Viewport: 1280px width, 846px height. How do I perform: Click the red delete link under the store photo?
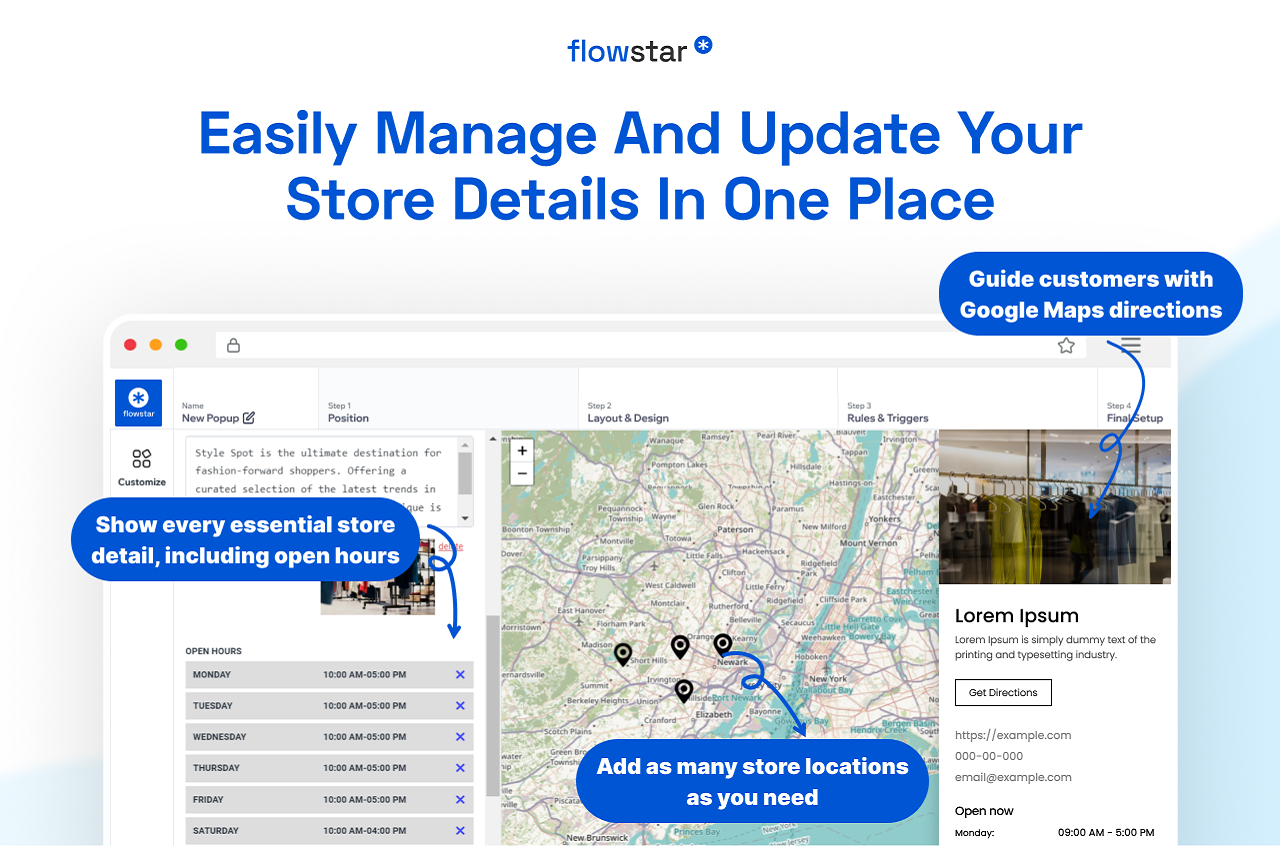pyautogui.click(x=450, y=546)
